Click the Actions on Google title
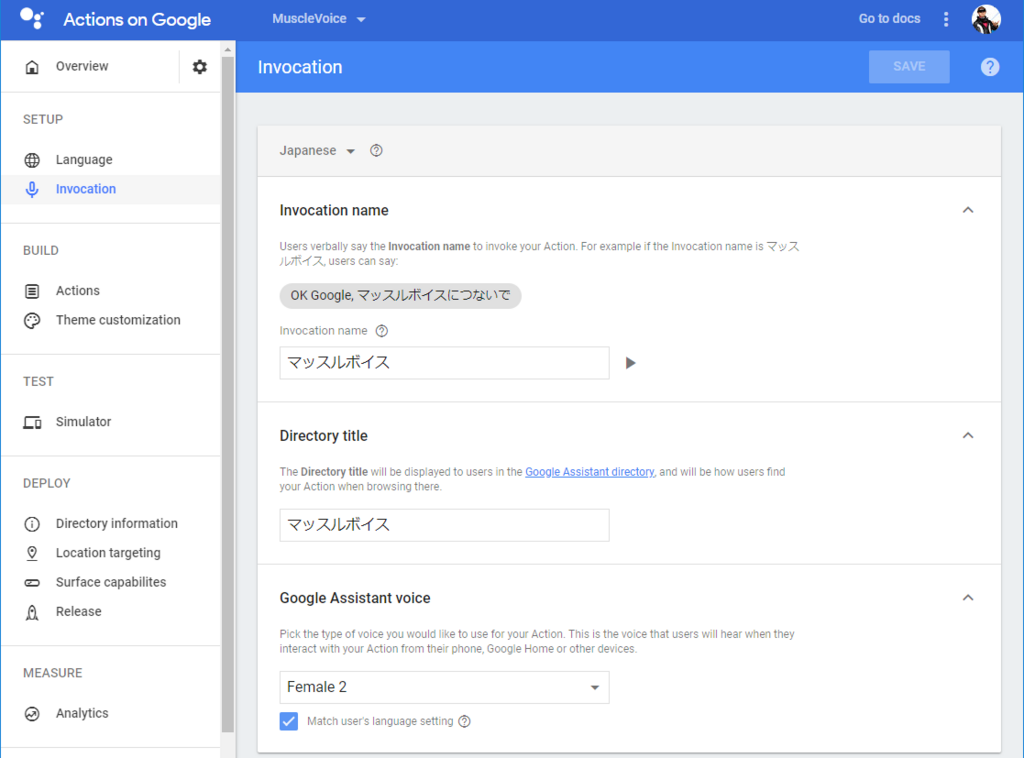 pyautogui.click(x=137, y=20)
